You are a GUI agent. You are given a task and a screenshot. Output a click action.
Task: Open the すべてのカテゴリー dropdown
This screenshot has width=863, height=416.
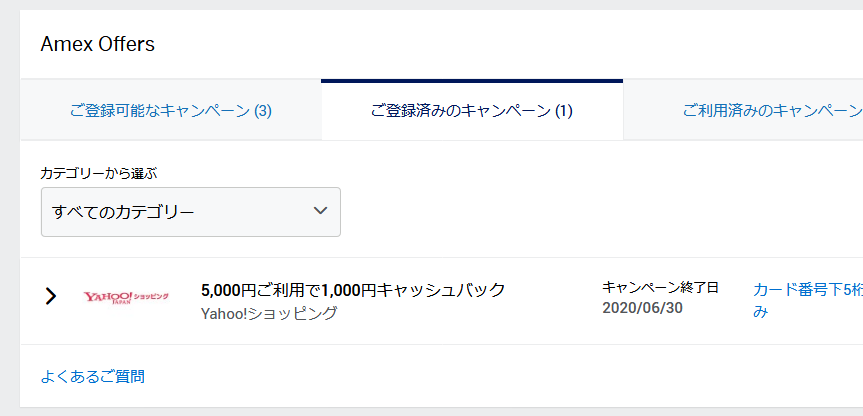[x=190, y=212]
